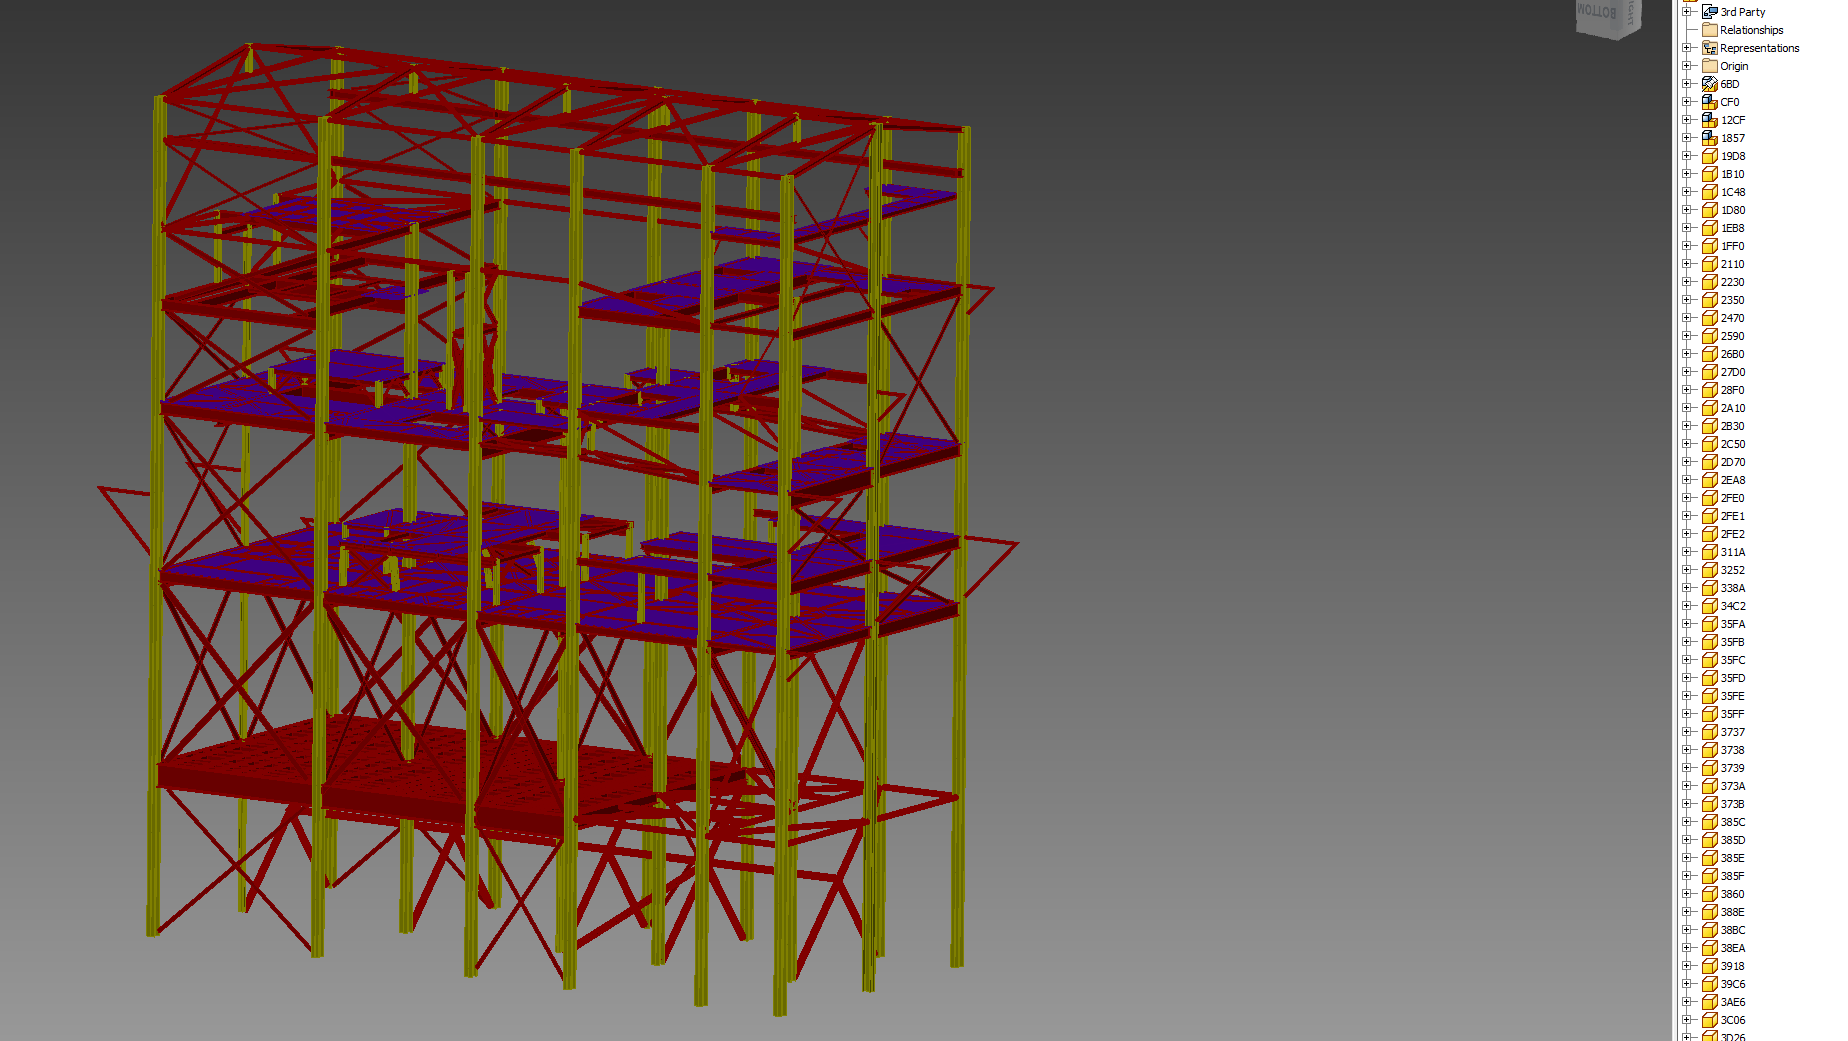Image resolution: width=1848 pixels, height=1041 pixels.
Task: Click the Origin folder icon
Action: [x=1709, y=65]
